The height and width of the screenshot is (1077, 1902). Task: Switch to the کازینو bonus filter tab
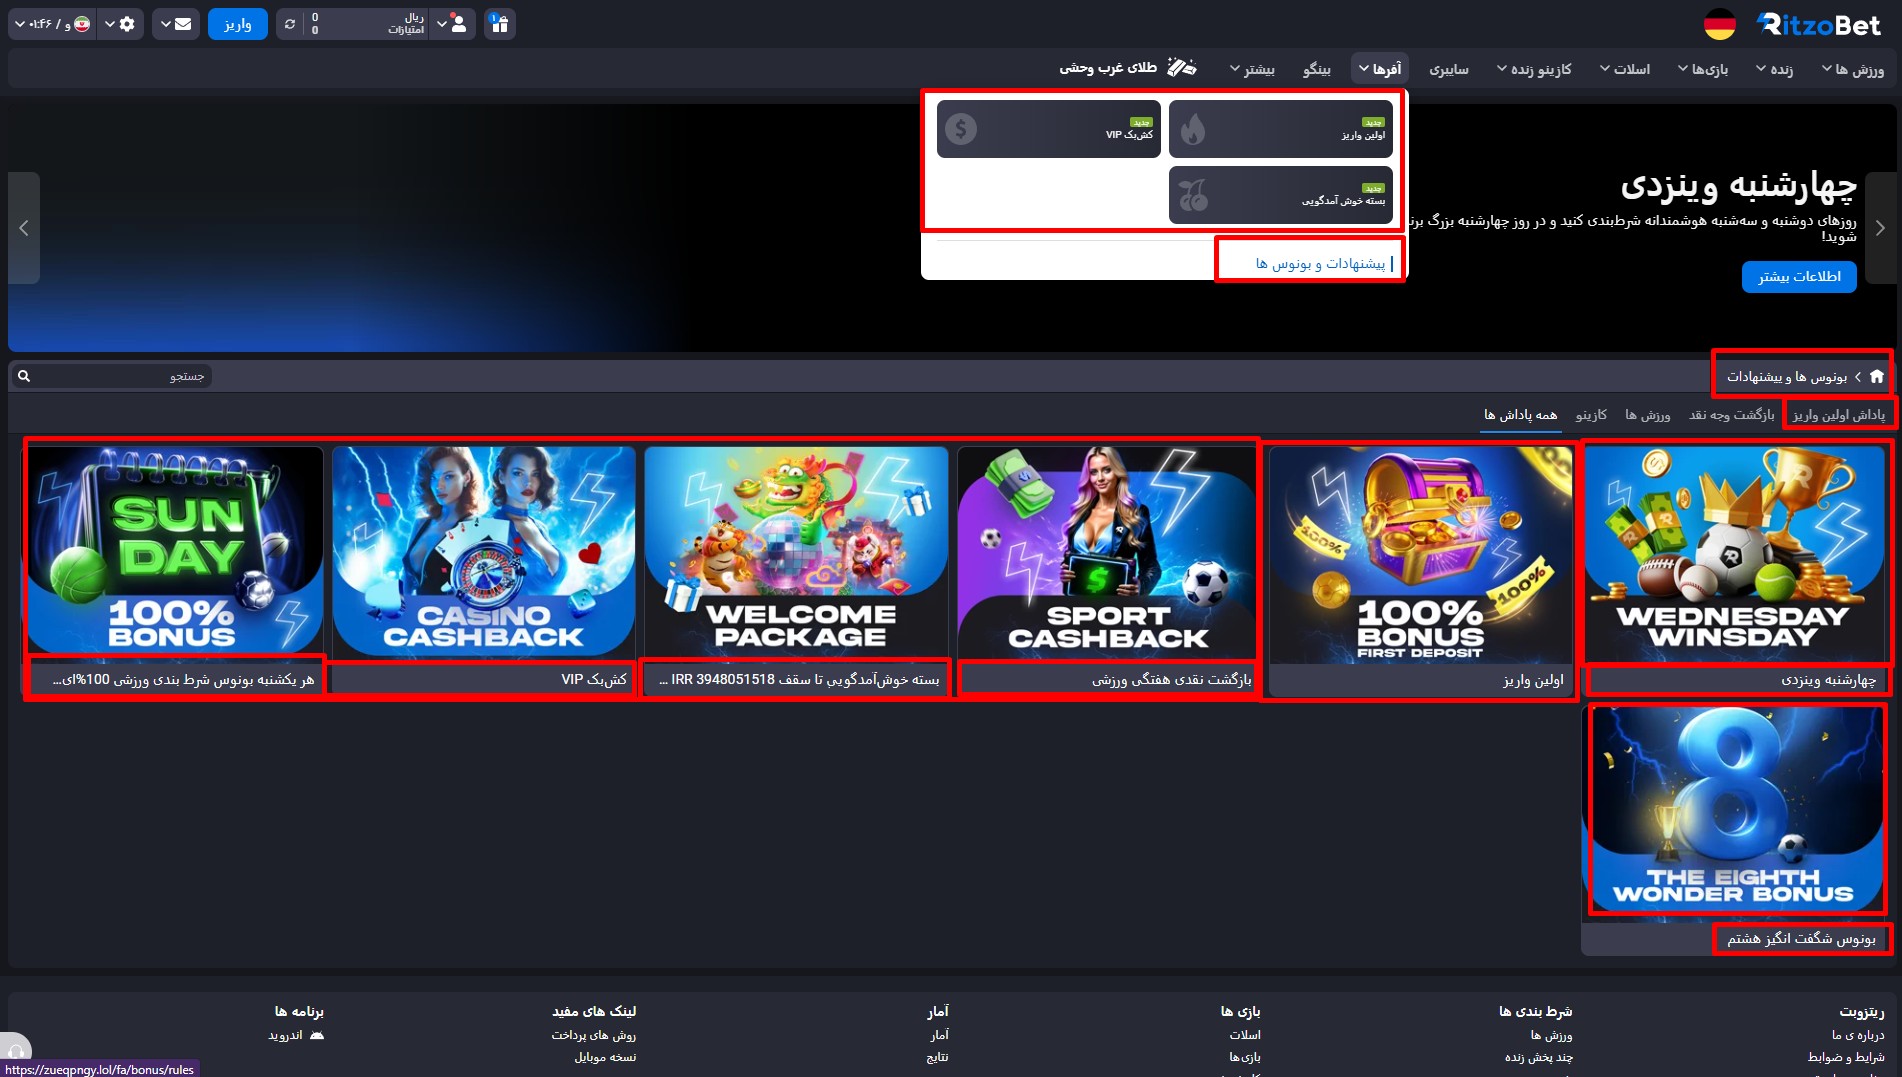(x=1591, y=415)
